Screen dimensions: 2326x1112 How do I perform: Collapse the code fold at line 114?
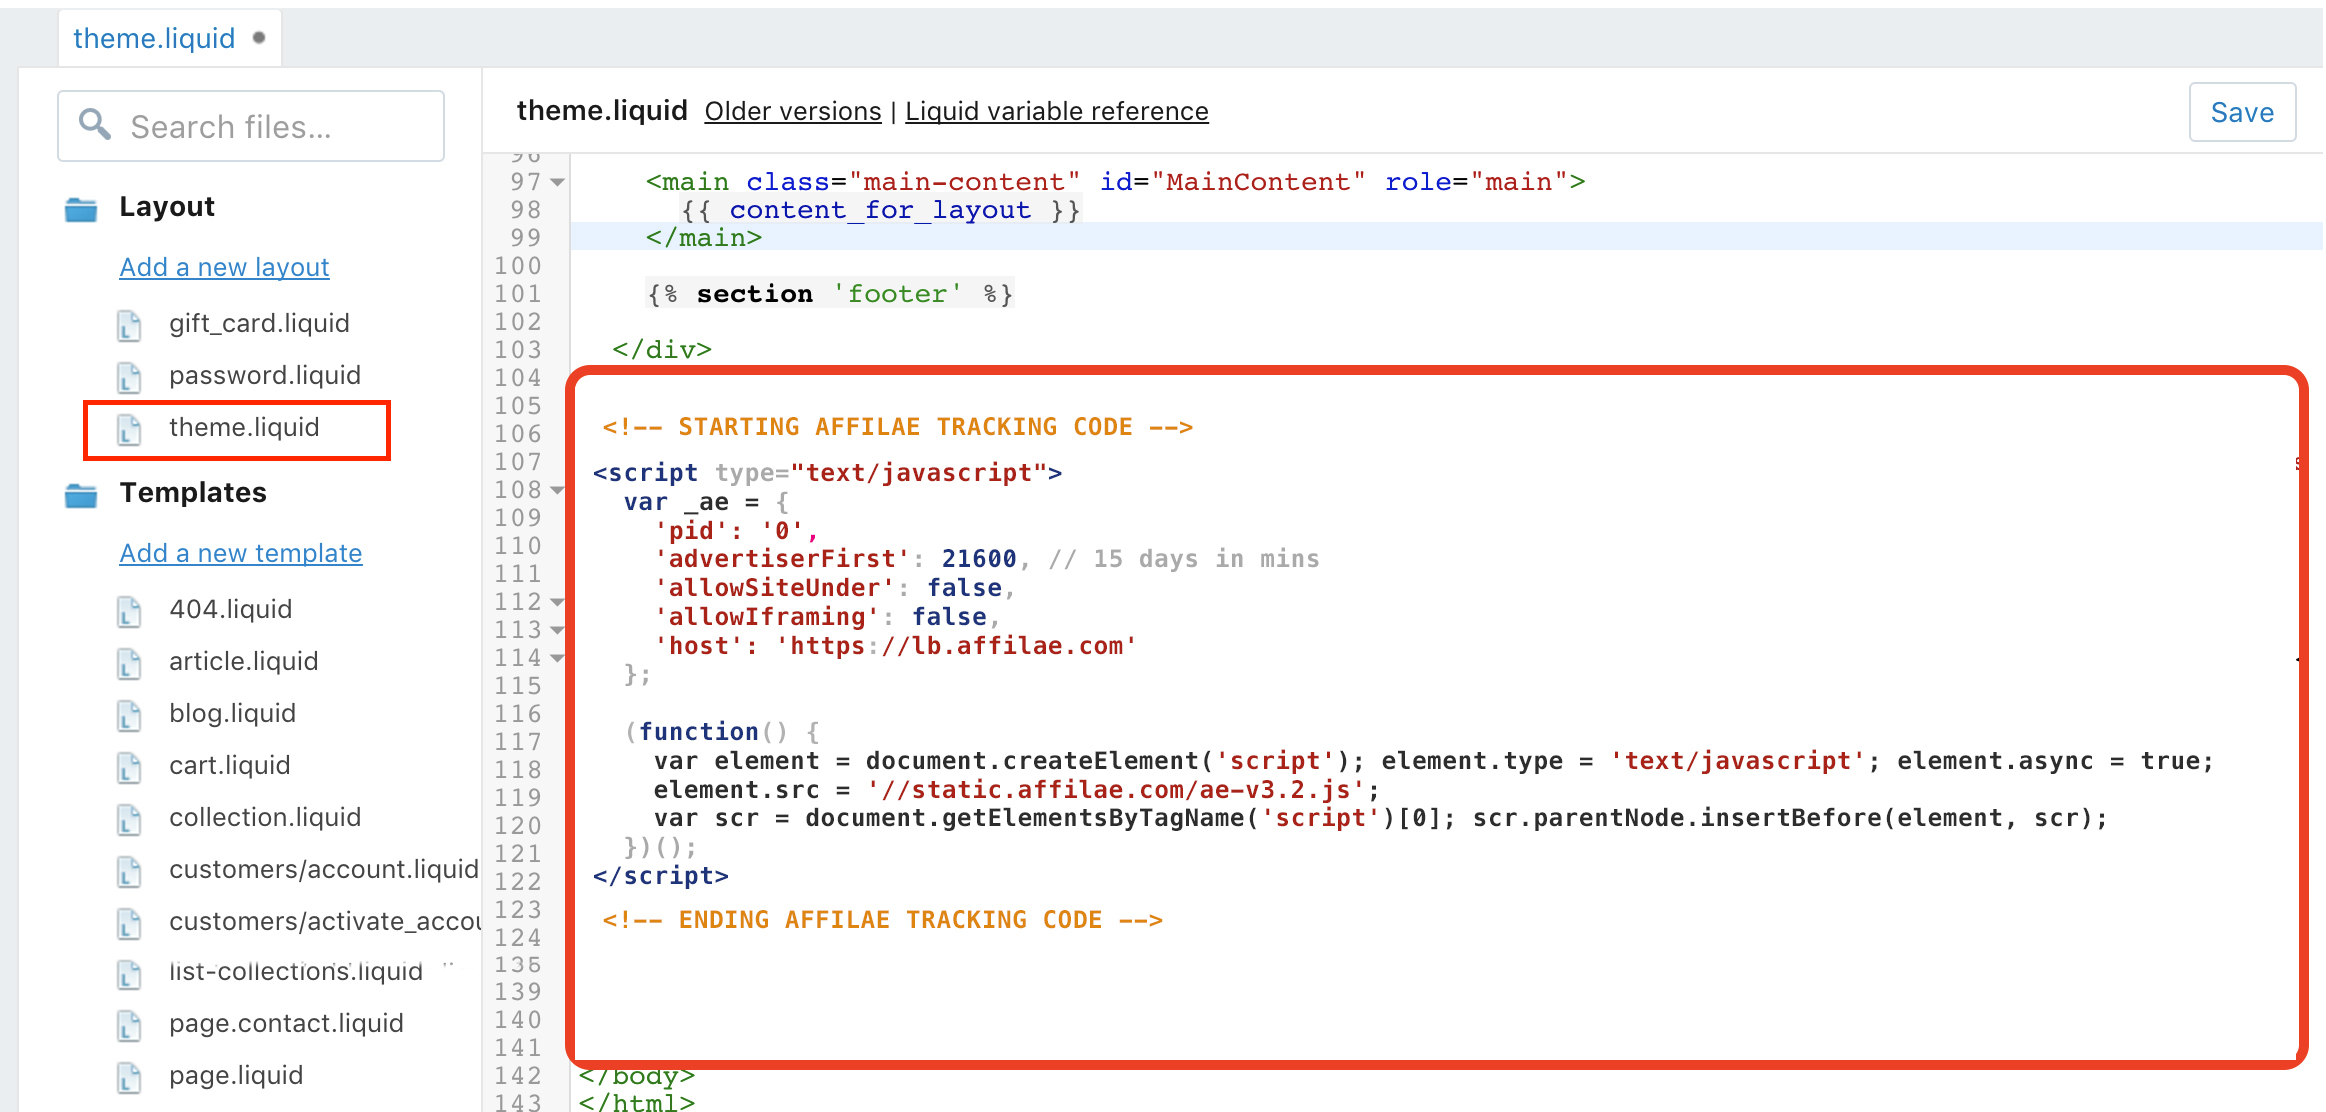[558, 658]
